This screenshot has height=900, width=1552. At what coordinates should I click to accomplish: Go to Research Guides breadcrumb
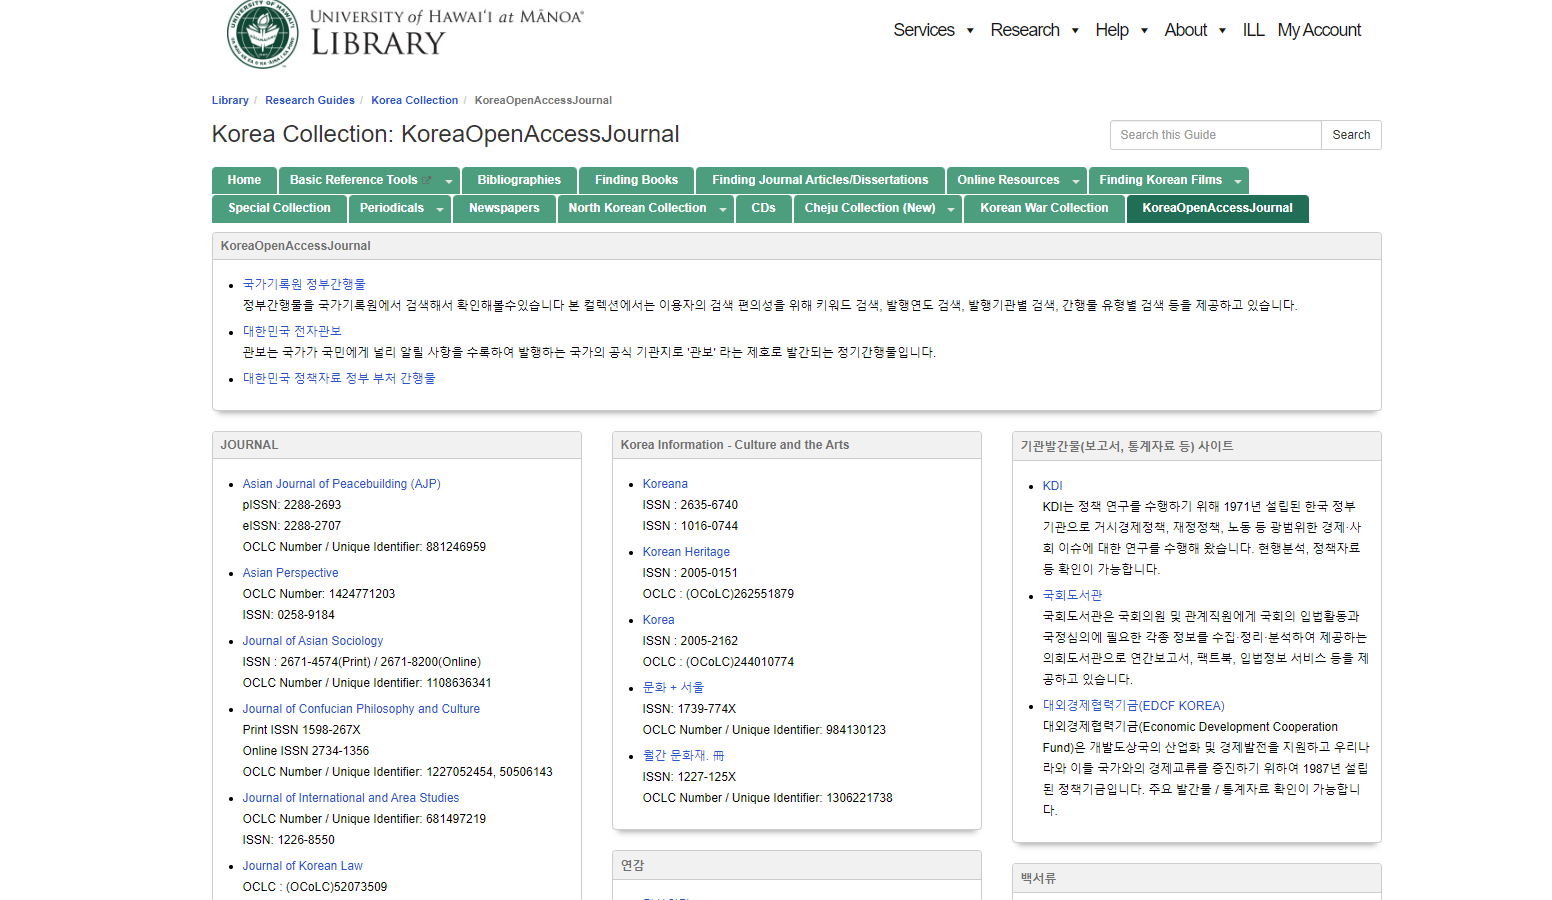coord(310,100)
